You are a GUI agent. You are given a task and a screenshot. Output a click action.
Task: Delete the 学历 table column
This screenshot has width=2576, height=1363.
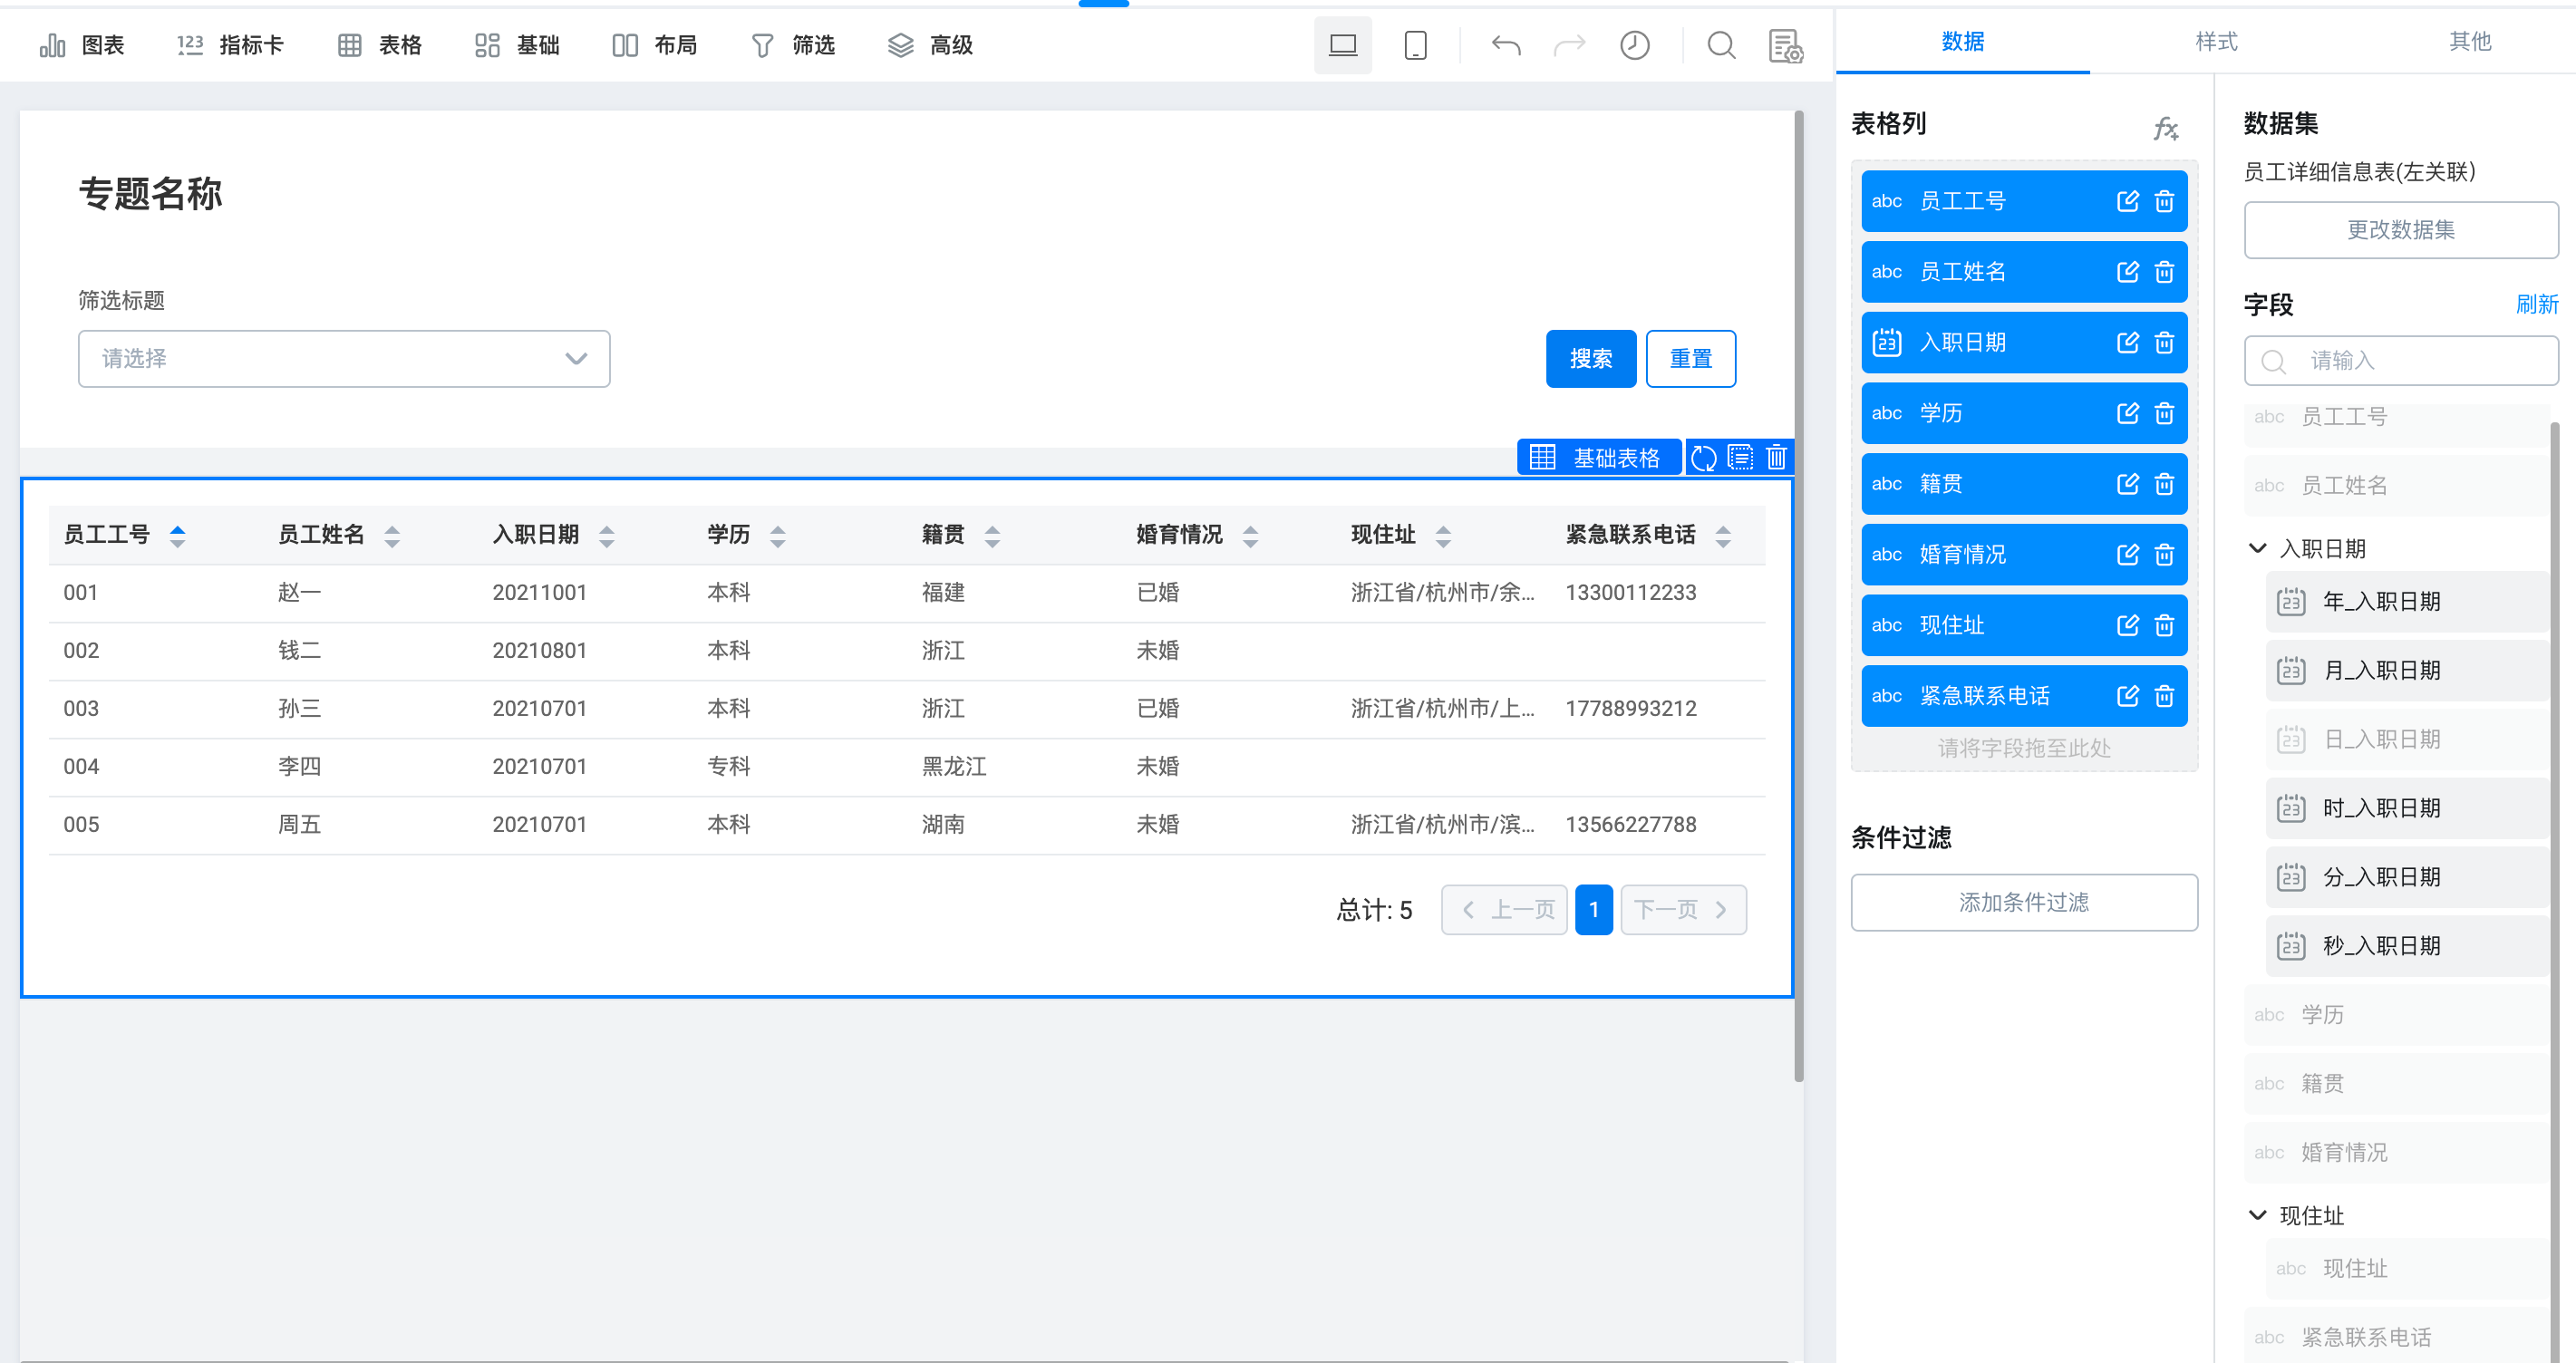2164,413
